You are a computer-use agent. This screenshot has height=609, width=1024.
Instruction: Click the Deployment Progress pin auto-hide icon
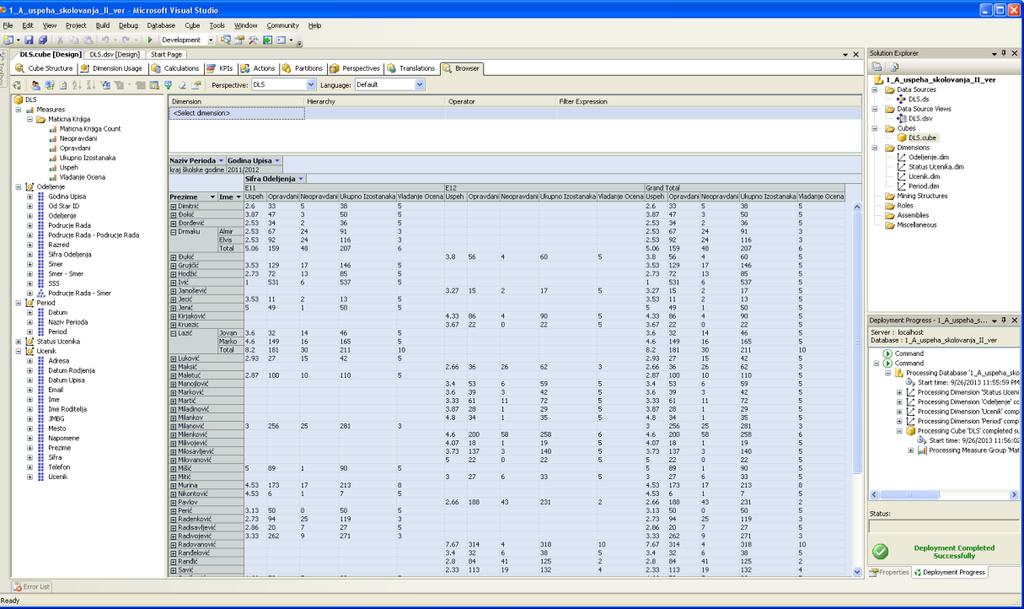tap(1004, 320)
